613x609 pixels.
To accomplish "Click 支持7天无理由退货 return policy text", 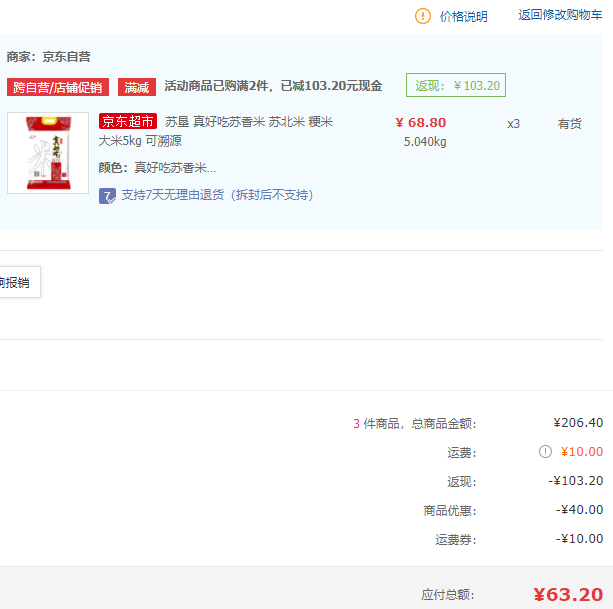I will pos(216,195).
